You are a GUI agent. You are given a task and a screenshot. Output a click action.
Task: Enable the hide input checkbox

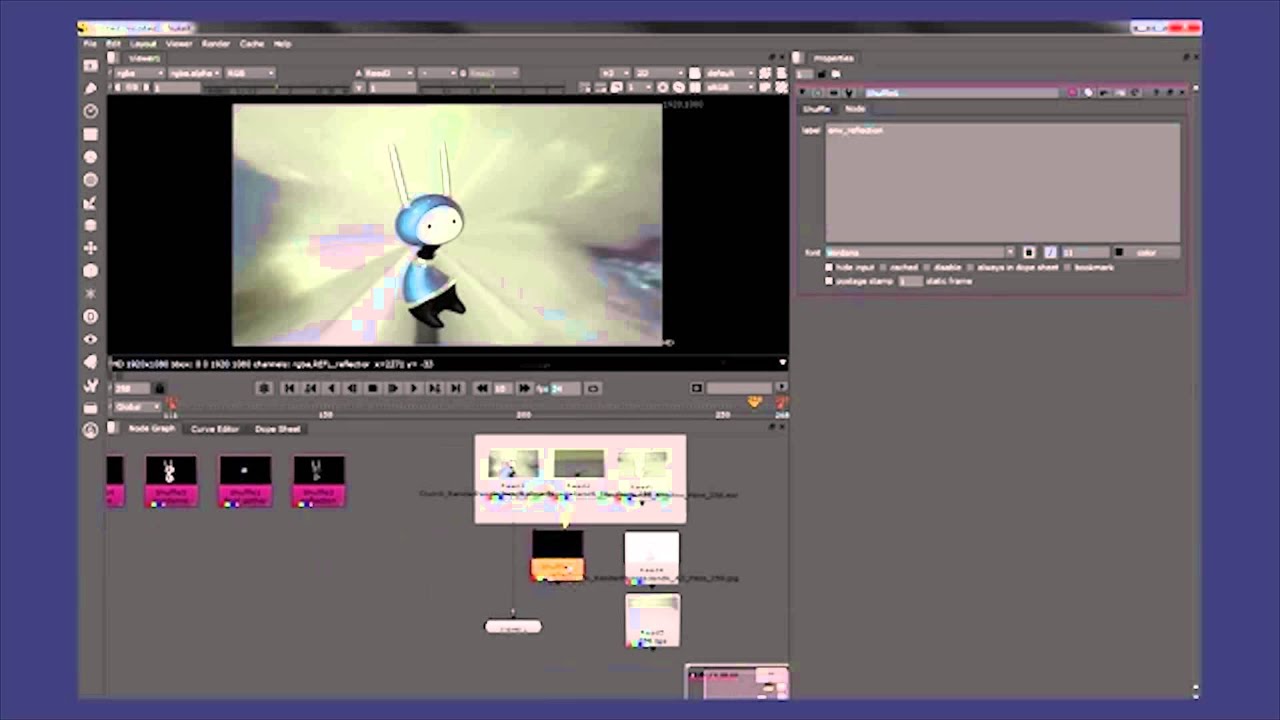[829, 268]
